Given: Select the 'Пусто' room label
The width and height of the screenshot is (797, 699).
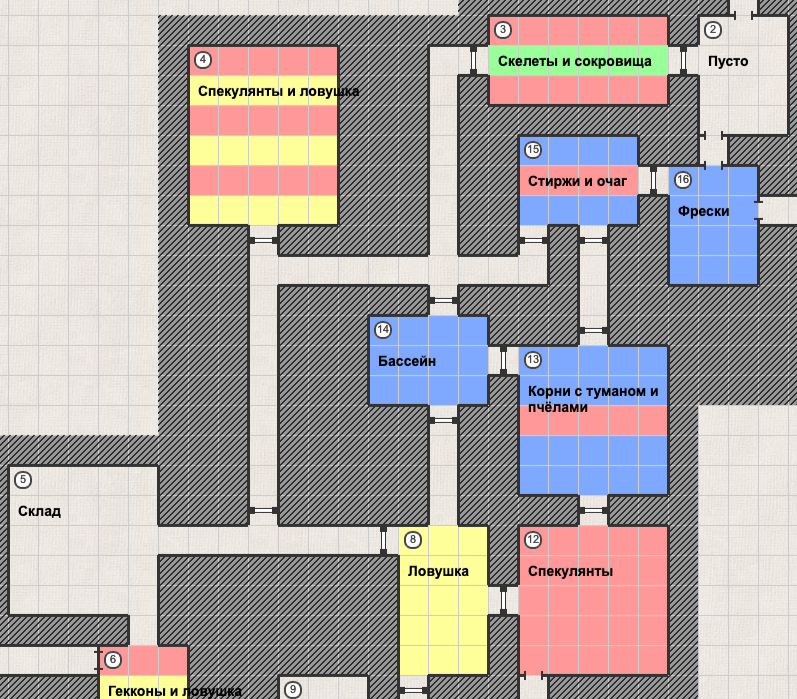Looking at the screenshot, I should point(727,61).
